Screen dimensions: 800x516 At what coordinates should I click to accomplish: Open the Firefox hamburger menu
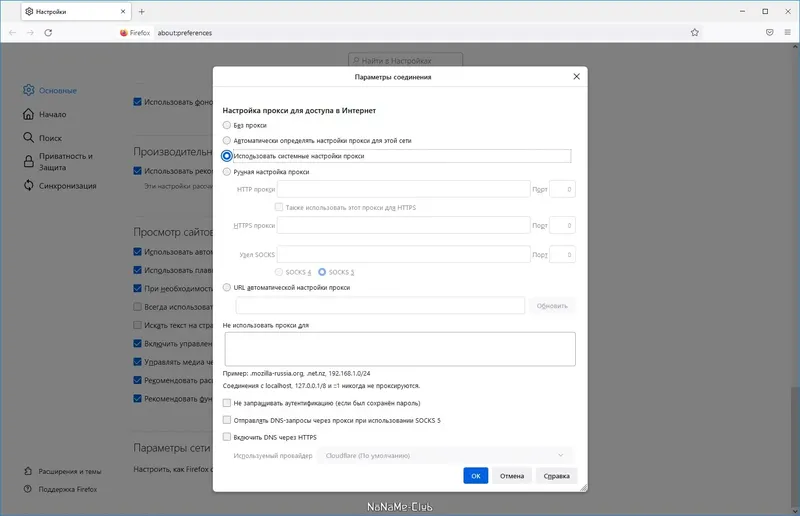click(x=787, y=33)
